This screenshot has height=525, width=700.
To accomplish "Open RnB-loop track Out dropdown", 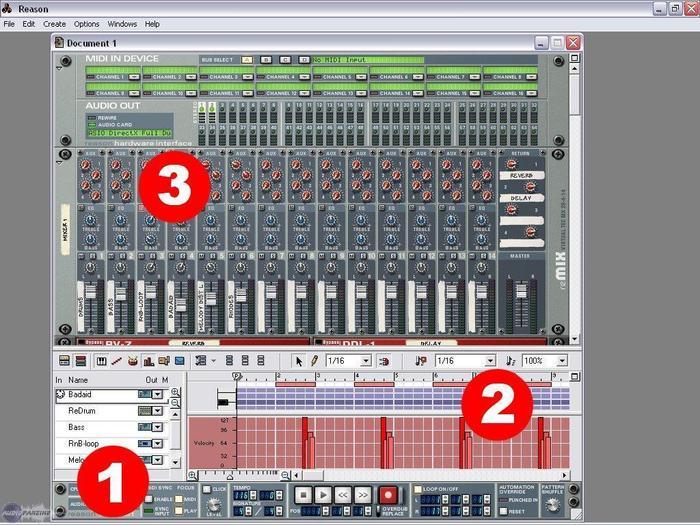I will pos(158,444).
